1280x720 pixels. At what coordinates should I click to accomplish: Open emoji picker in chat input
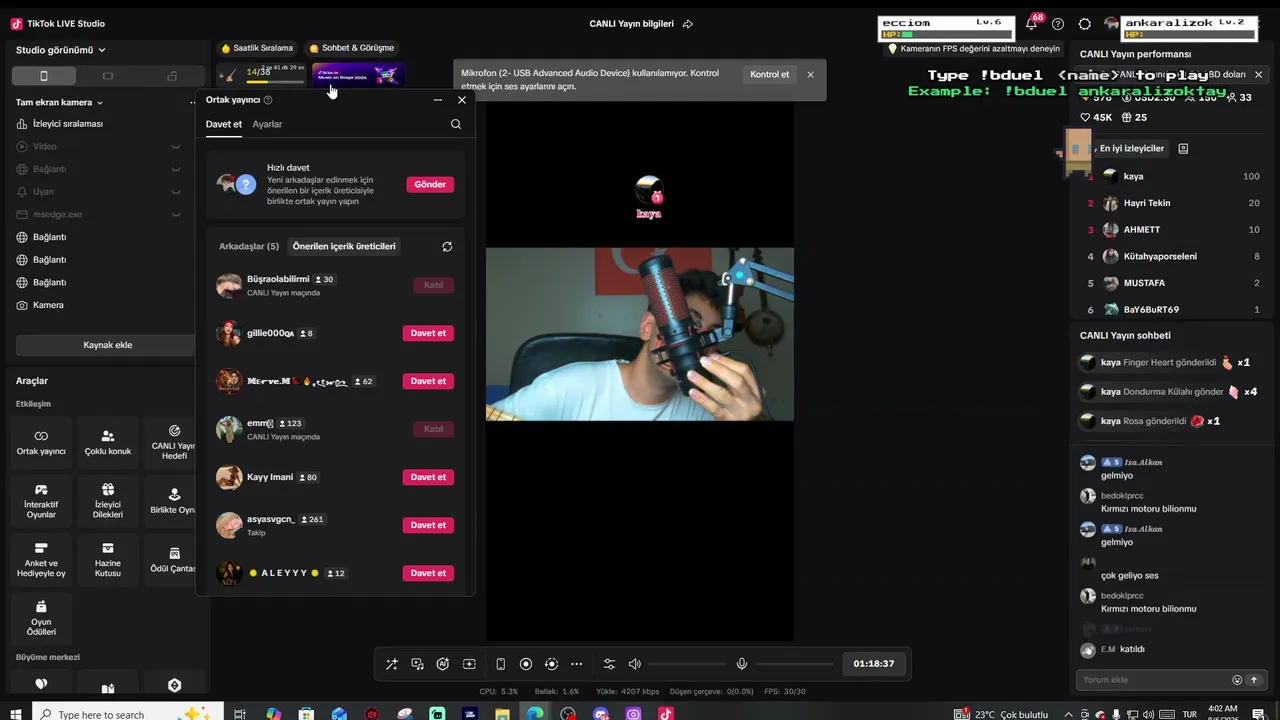pyautogui.click(x=1237, y=680)
